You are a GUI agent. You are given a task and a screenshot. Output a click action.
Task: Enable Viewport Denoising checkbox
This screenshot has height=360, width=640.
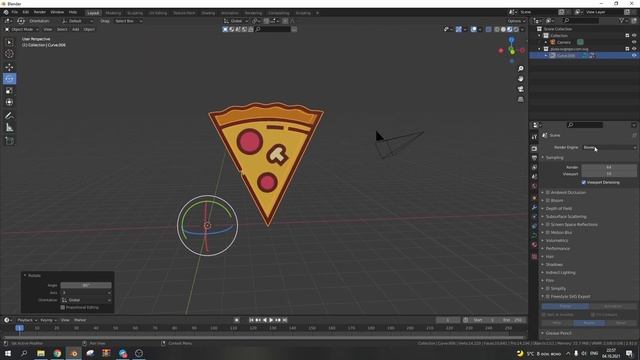[x=584, y=182]
